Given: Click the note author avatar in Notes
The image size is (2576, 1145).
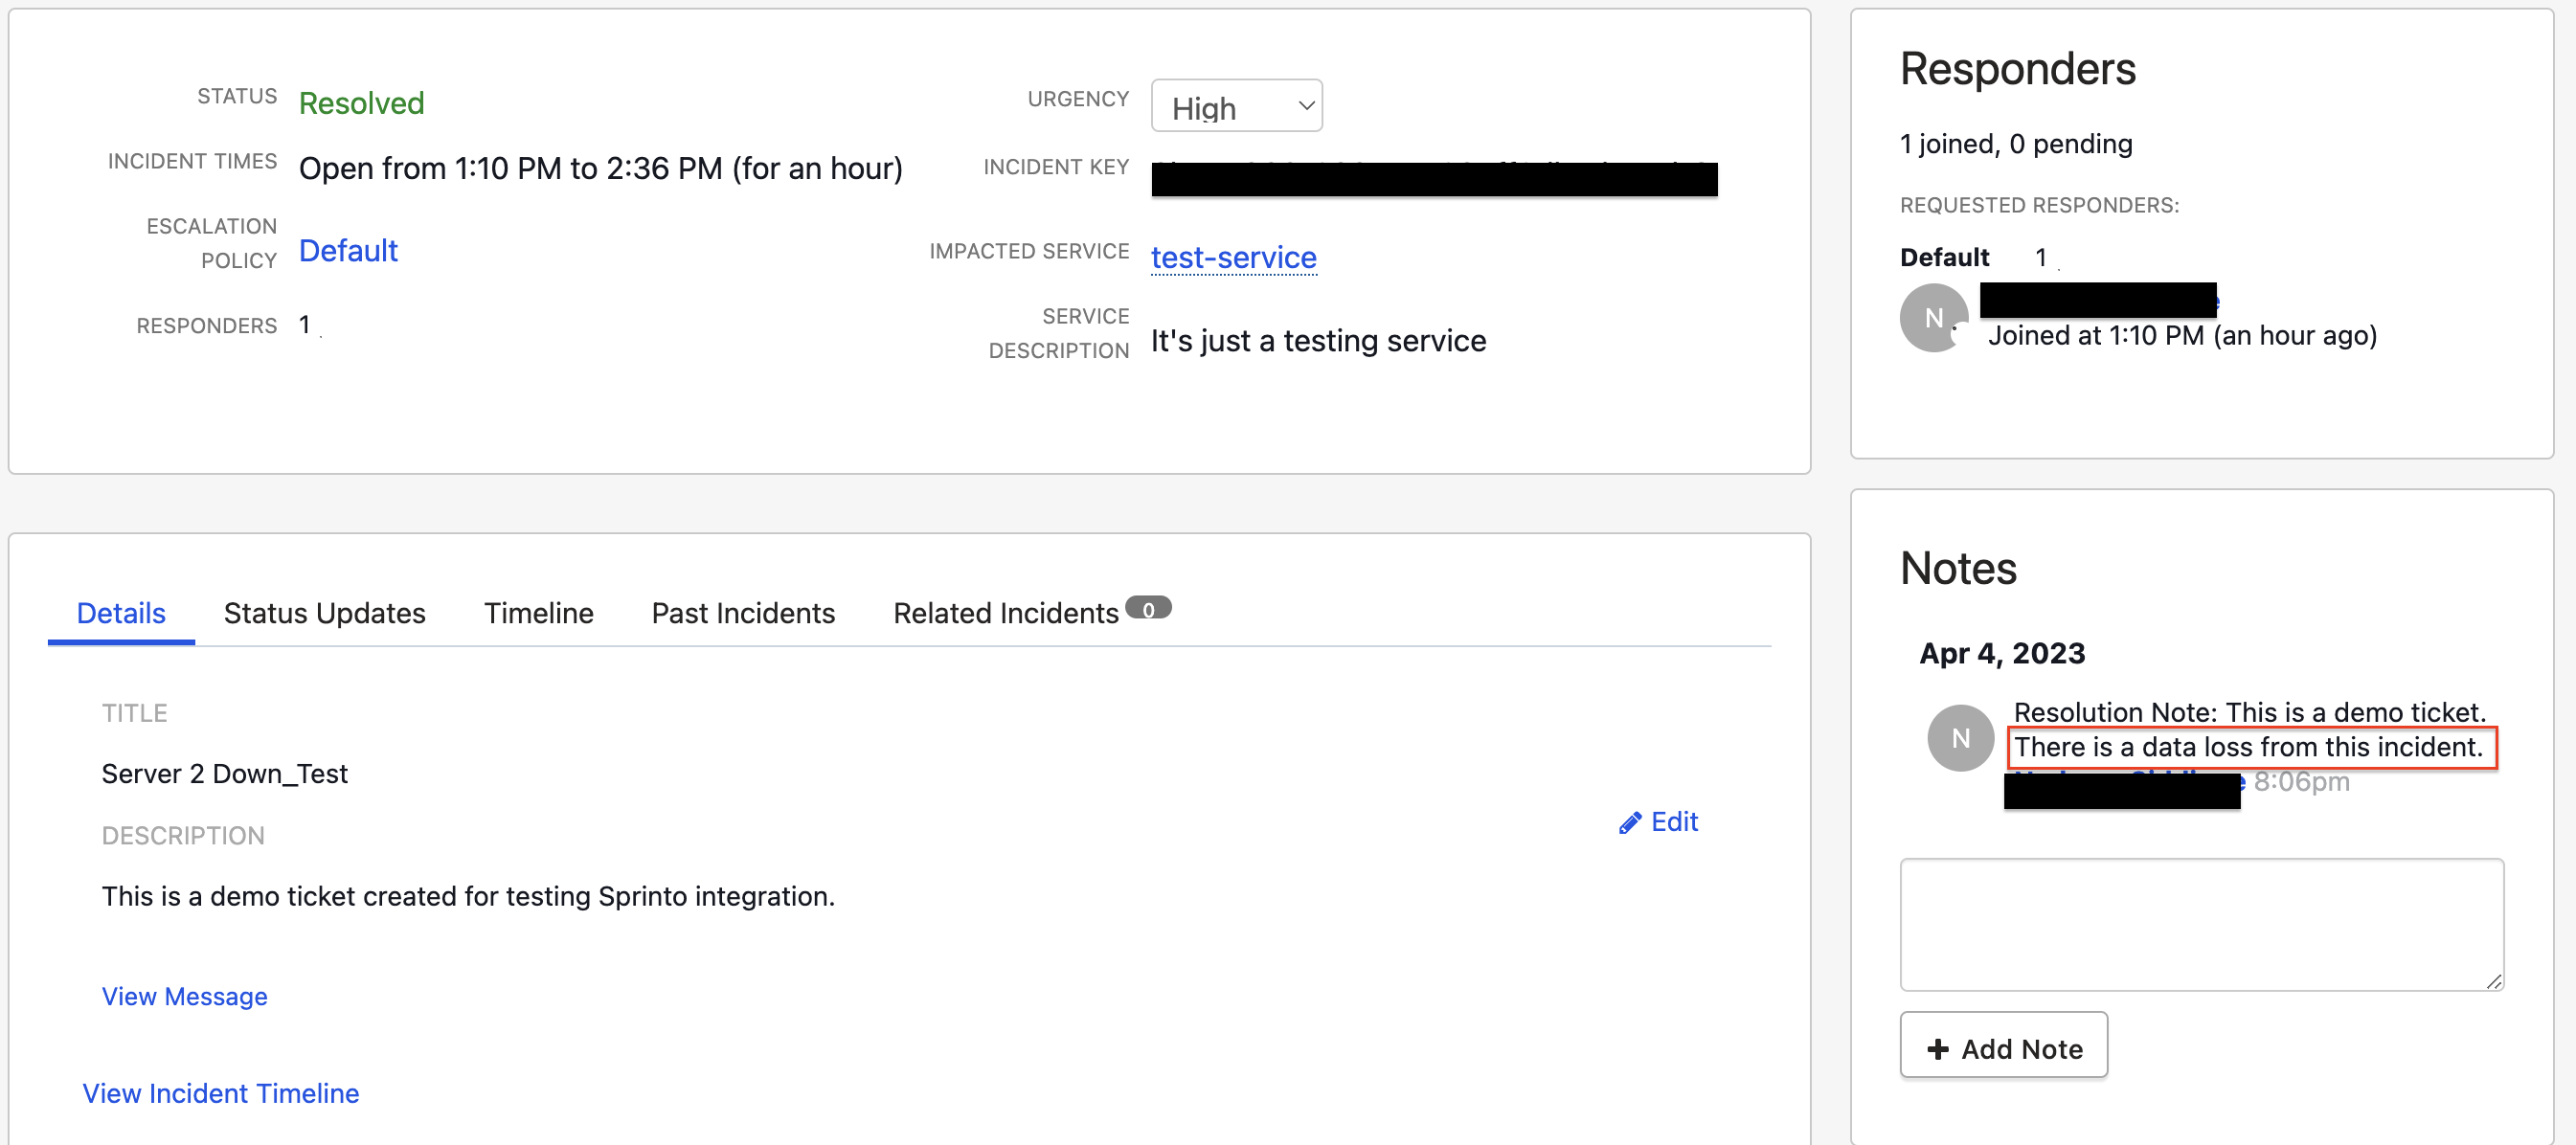Looking at the screenshot, I should pos(1960,738).
